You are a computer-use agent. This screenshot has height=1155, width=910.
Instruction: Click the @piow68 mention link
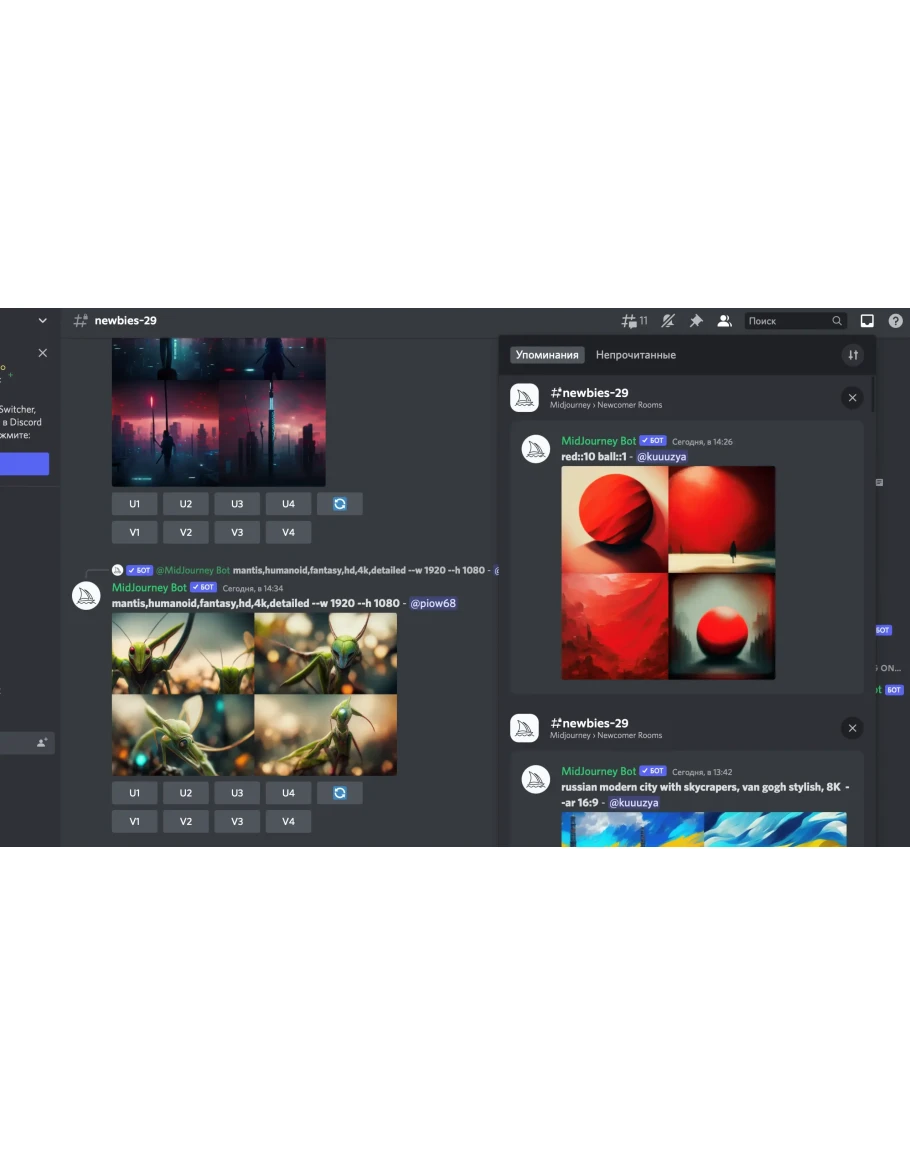click(432, 604)
